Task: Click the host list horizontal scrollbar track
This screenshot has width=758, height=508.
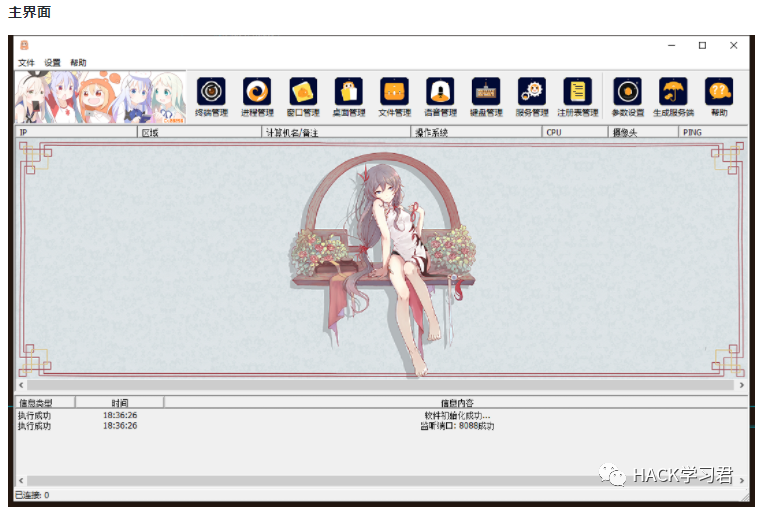Action: 380,385
